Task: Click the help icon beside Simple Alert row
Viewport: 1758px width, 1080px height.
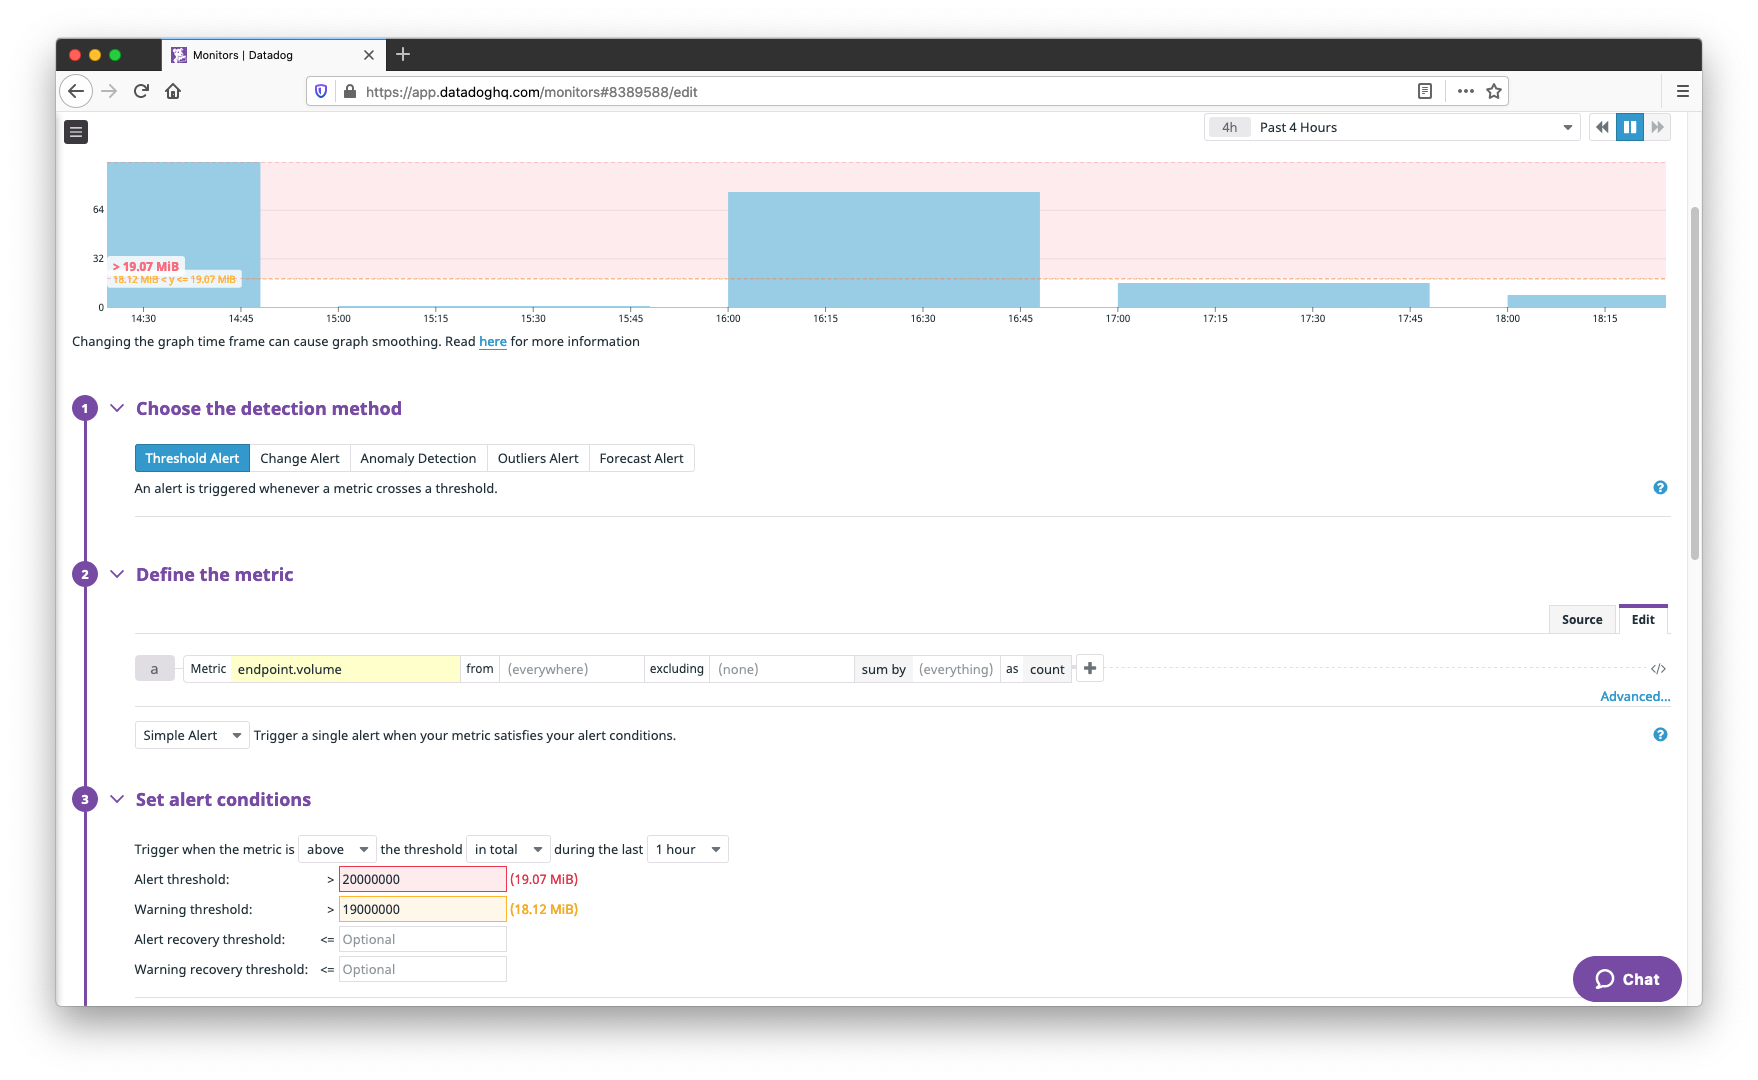Action: click(1660, 734)
